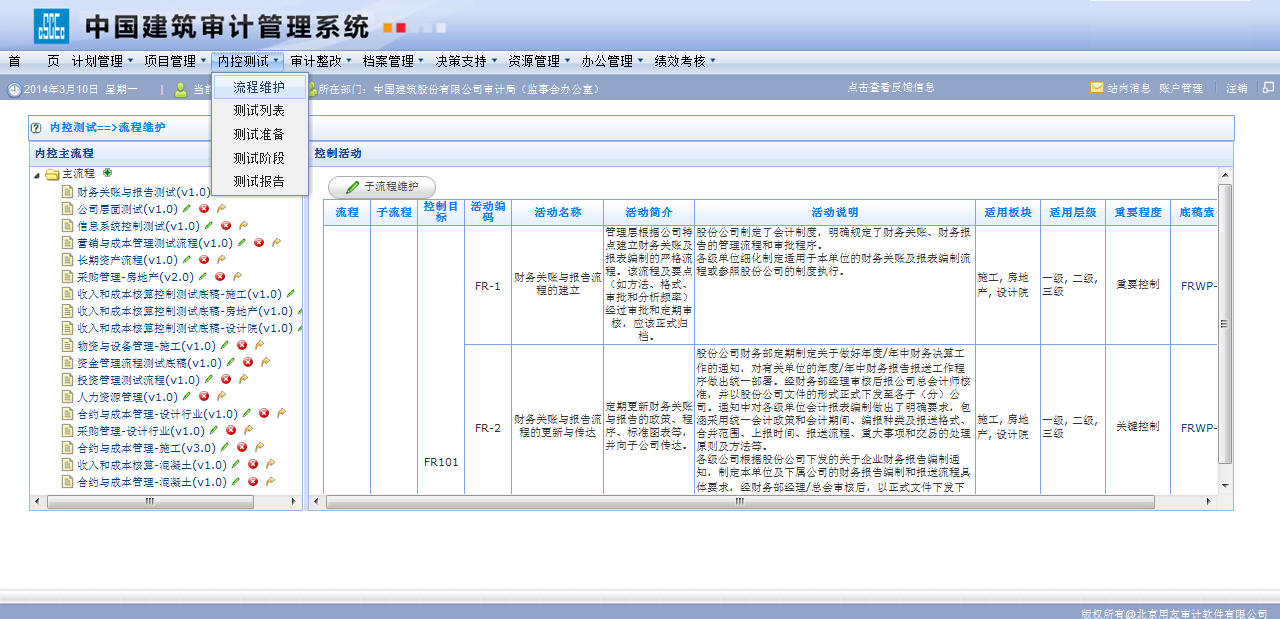Select 测试列表 from the open menu
1280x619 pixels.
259,111
